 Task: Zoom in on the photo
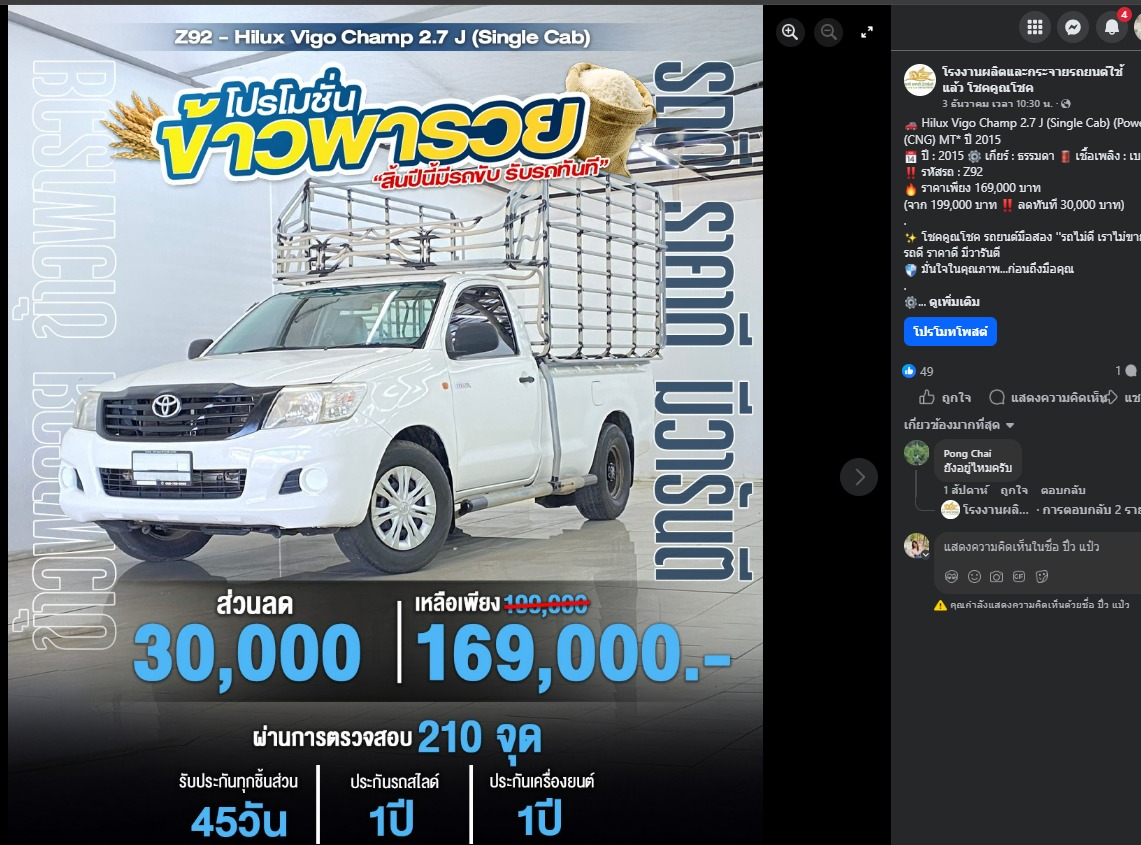click(x=790, y=31)
